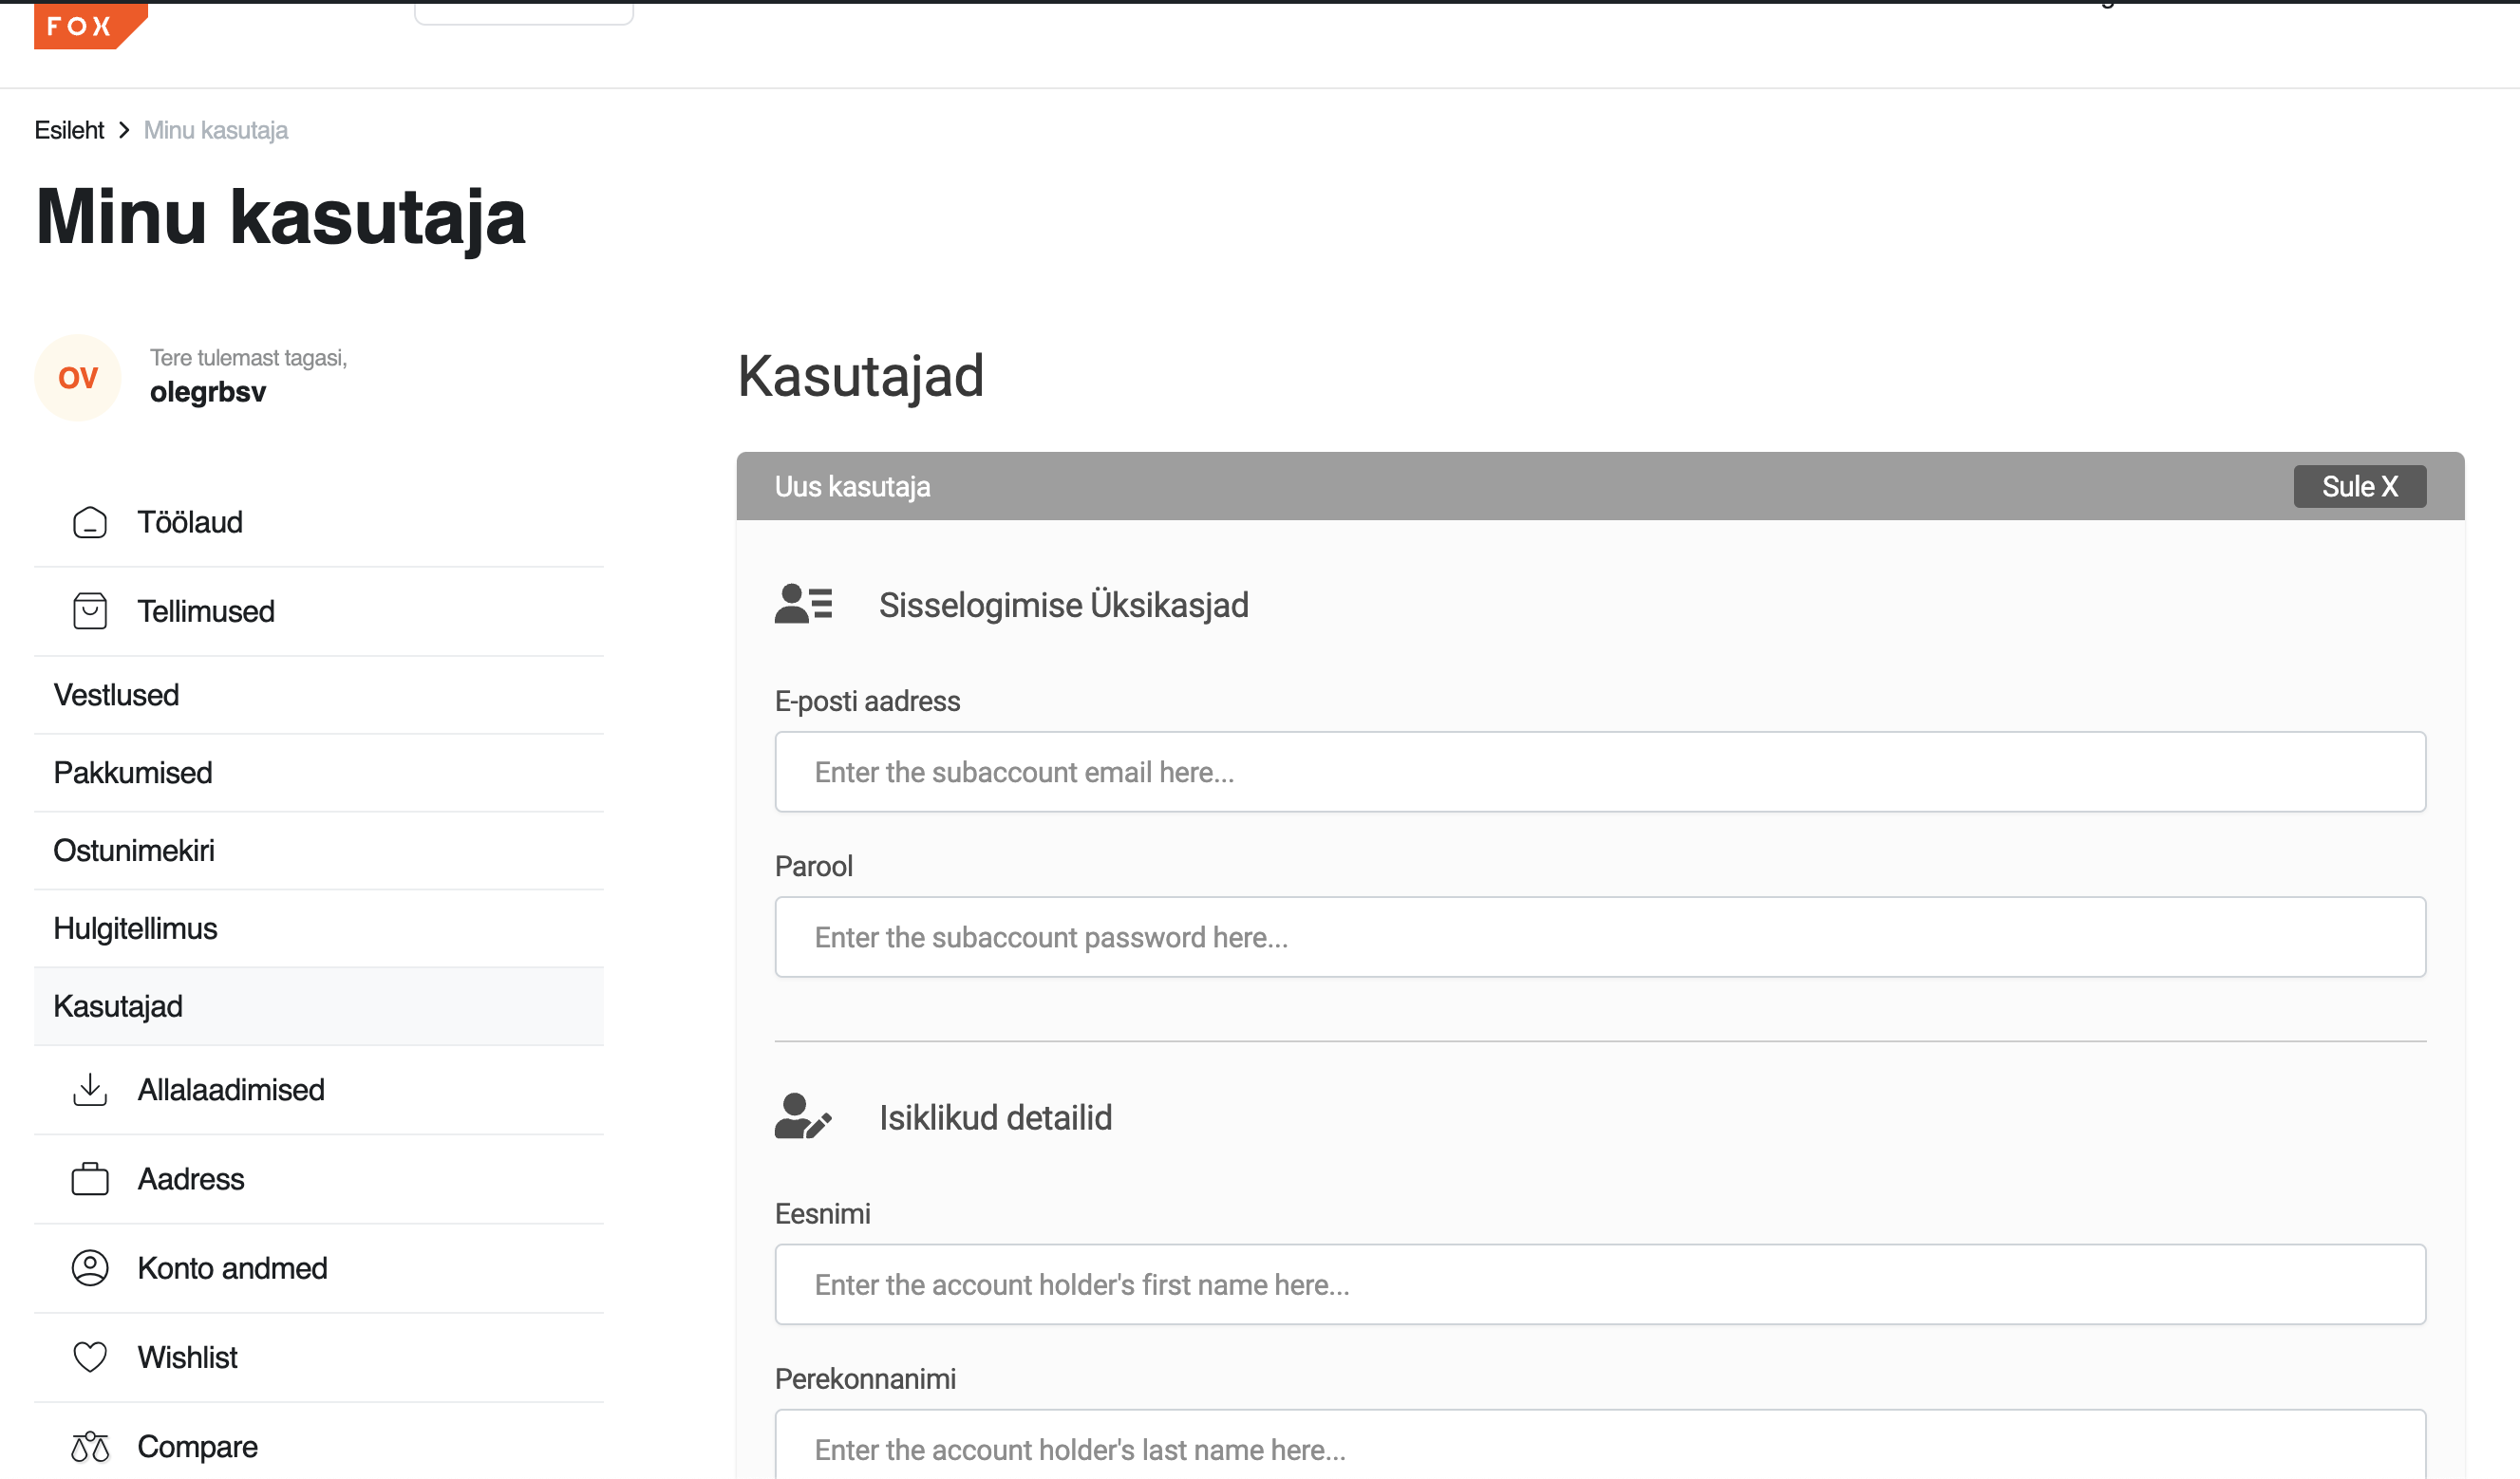Select Kasutajad menu item

(319, 1006)
